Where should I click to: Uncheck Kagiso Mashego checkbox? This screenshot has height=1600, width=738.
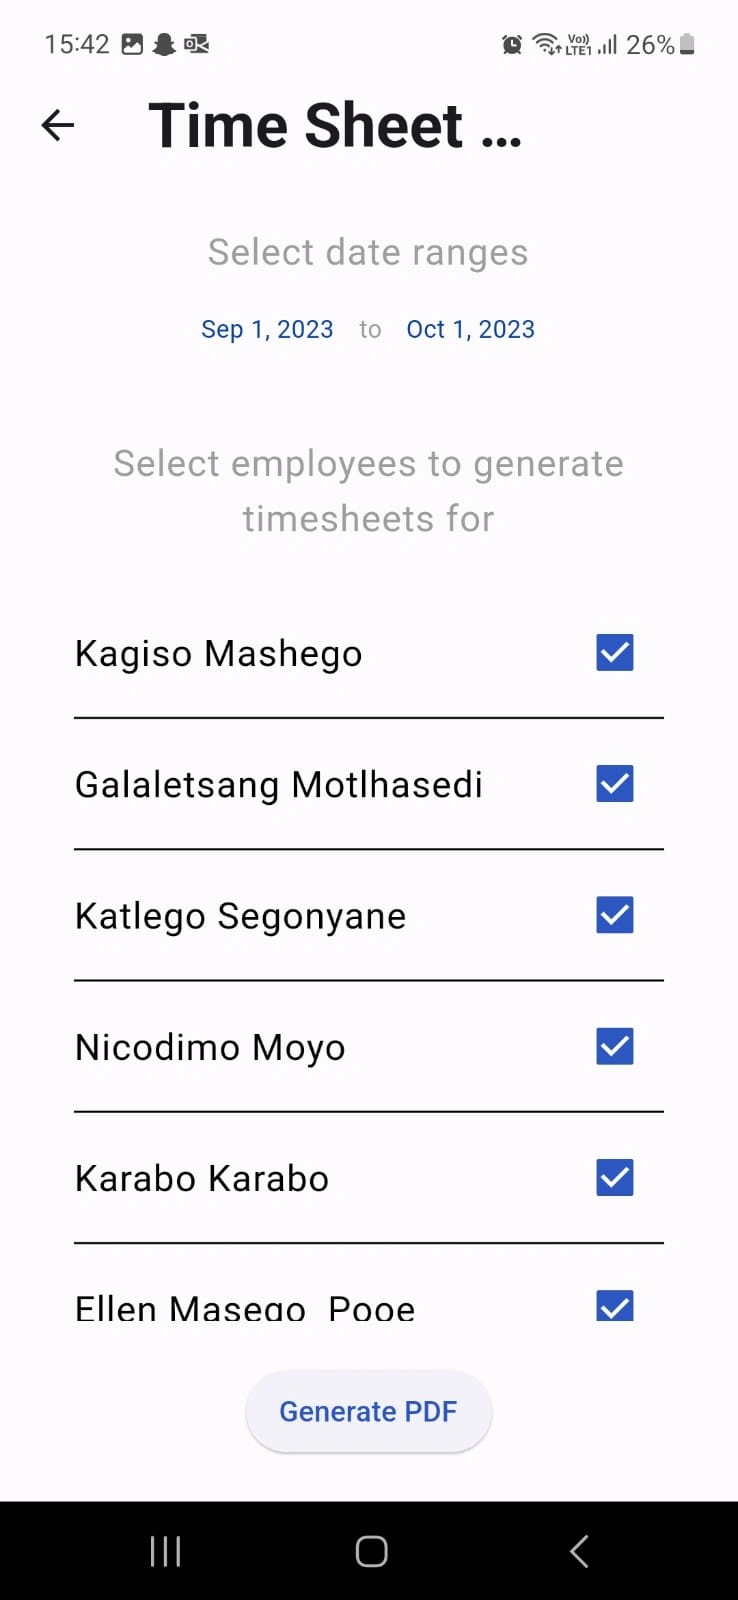click(x=615, y=653)
